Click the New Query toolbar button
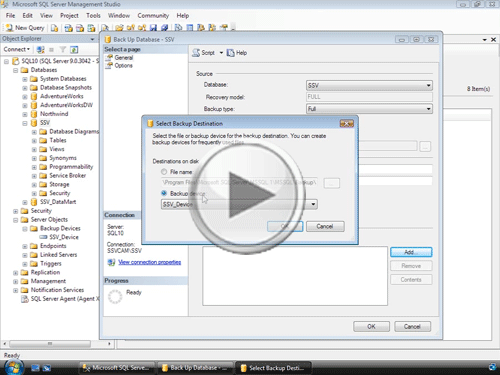The width and height of the screenshot is (500, 375). point(25,28)
